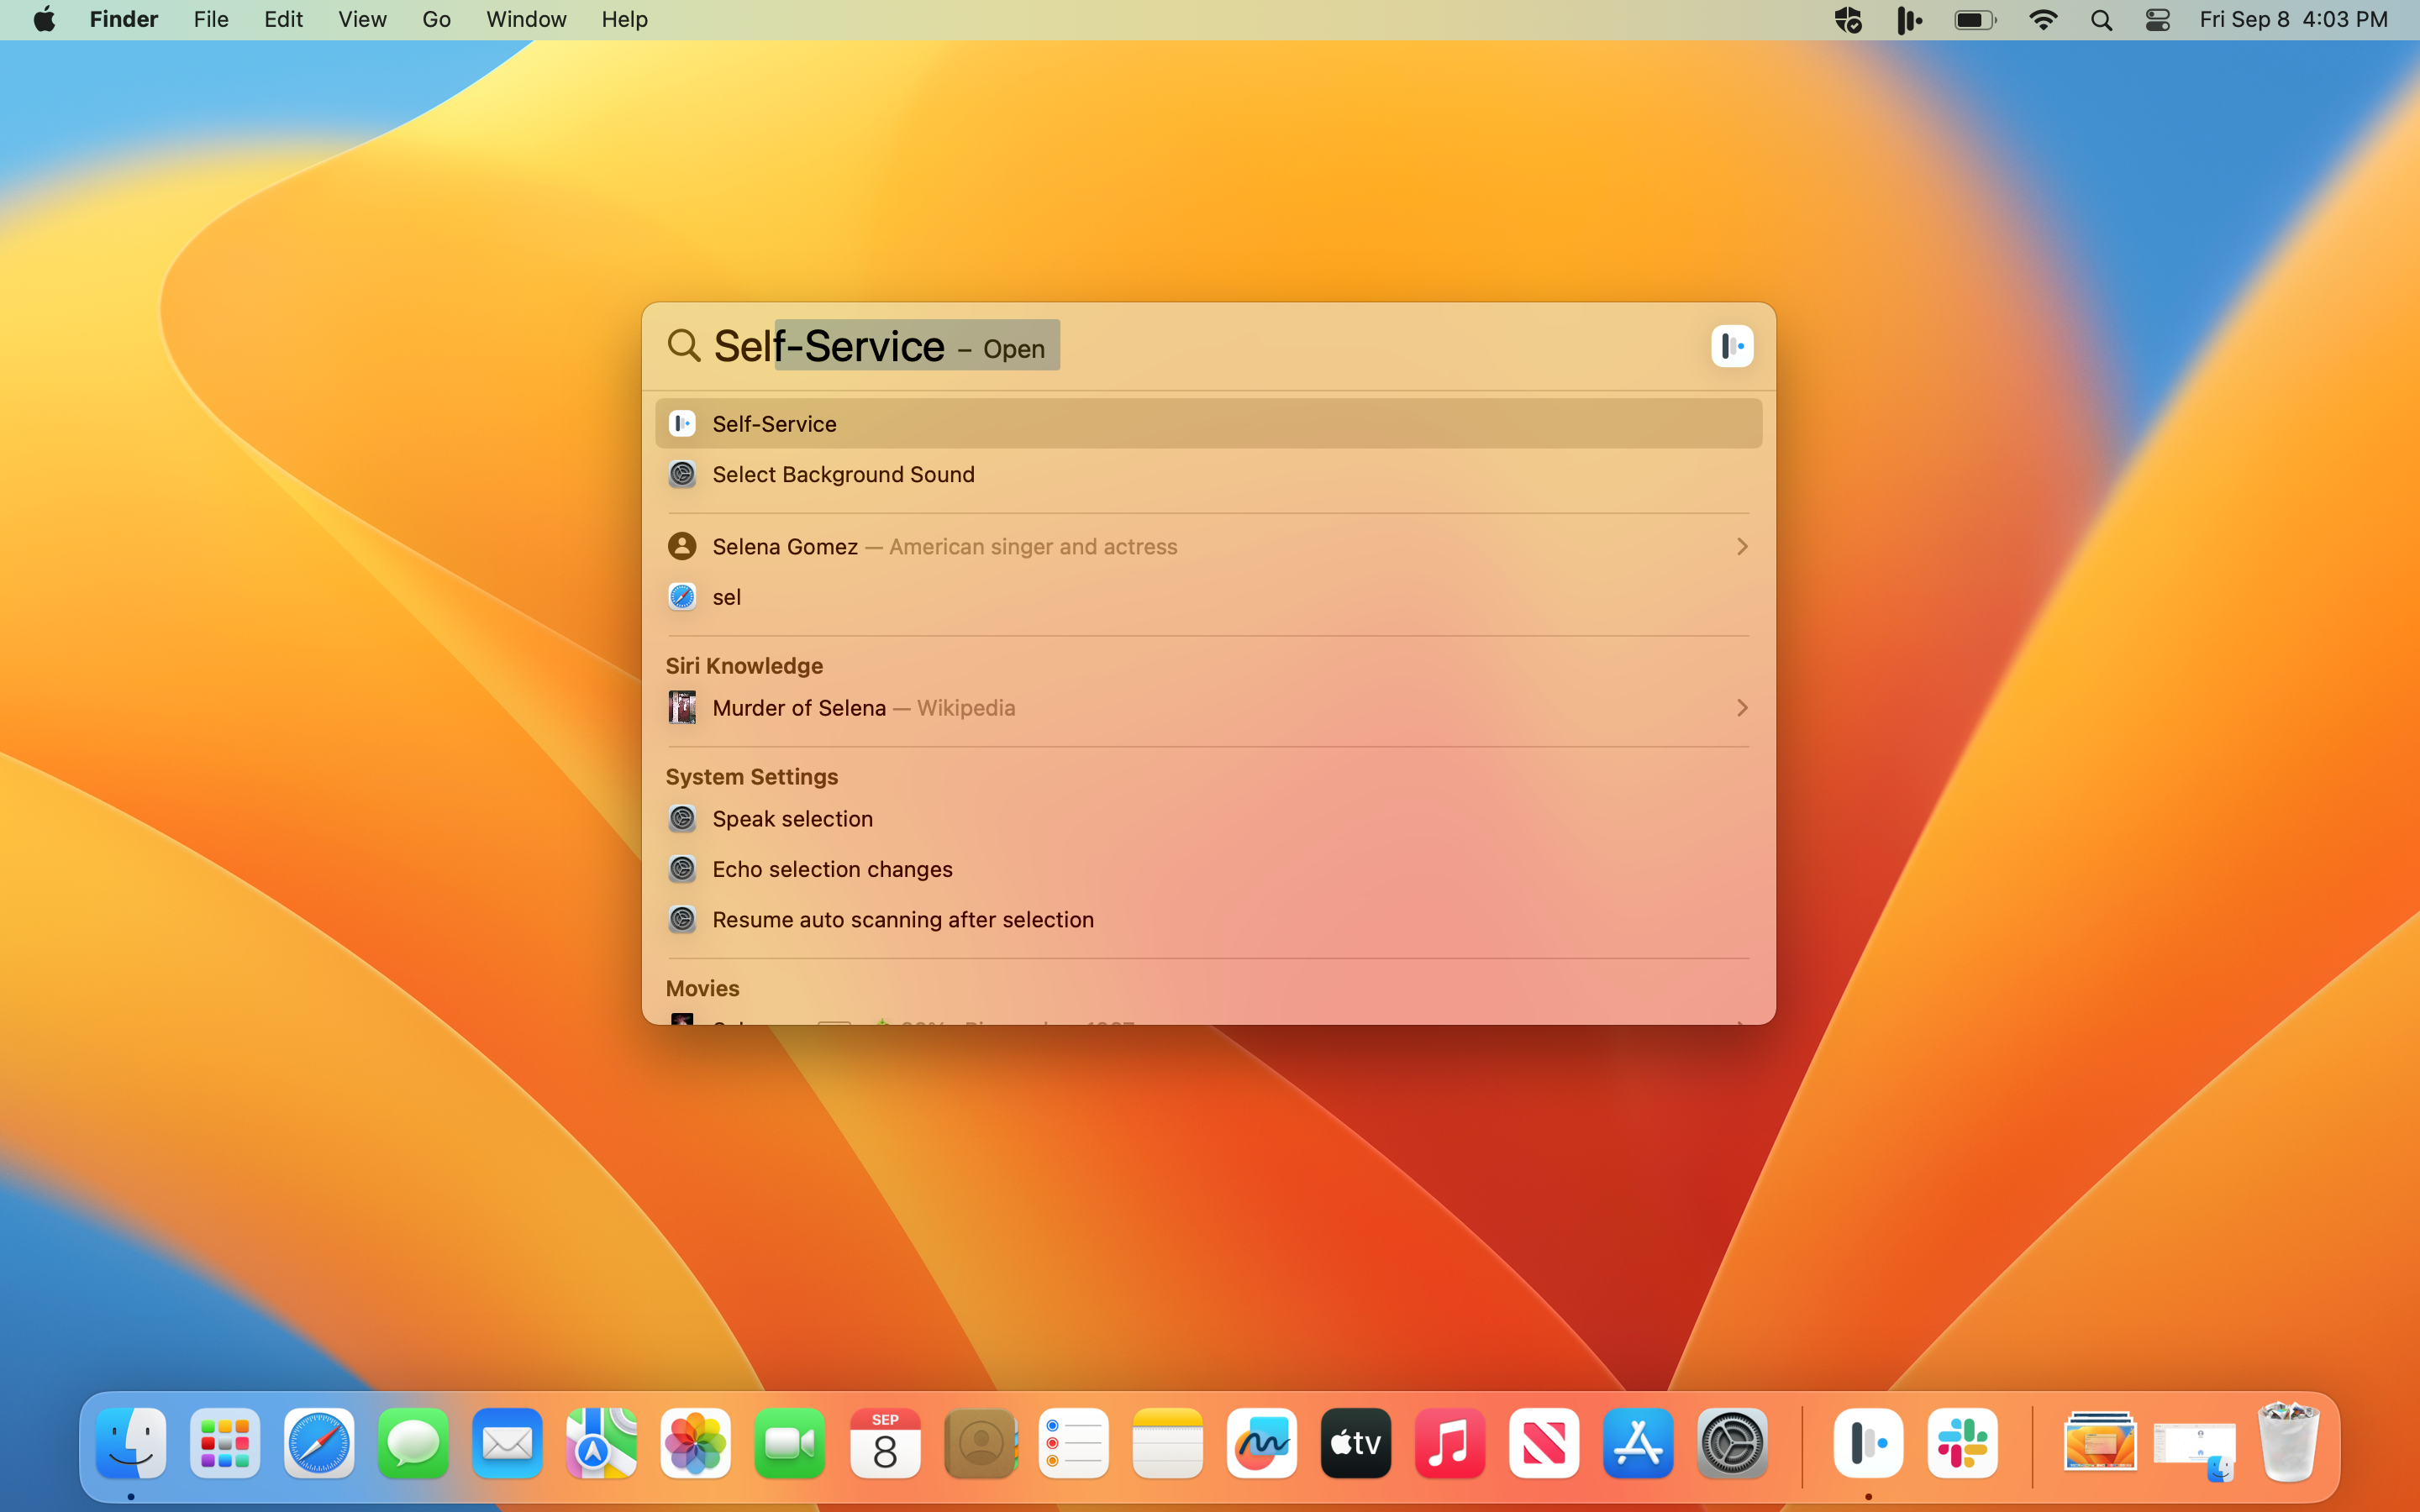Open Control Center from the menu bar

click(x=2158, y=20)
